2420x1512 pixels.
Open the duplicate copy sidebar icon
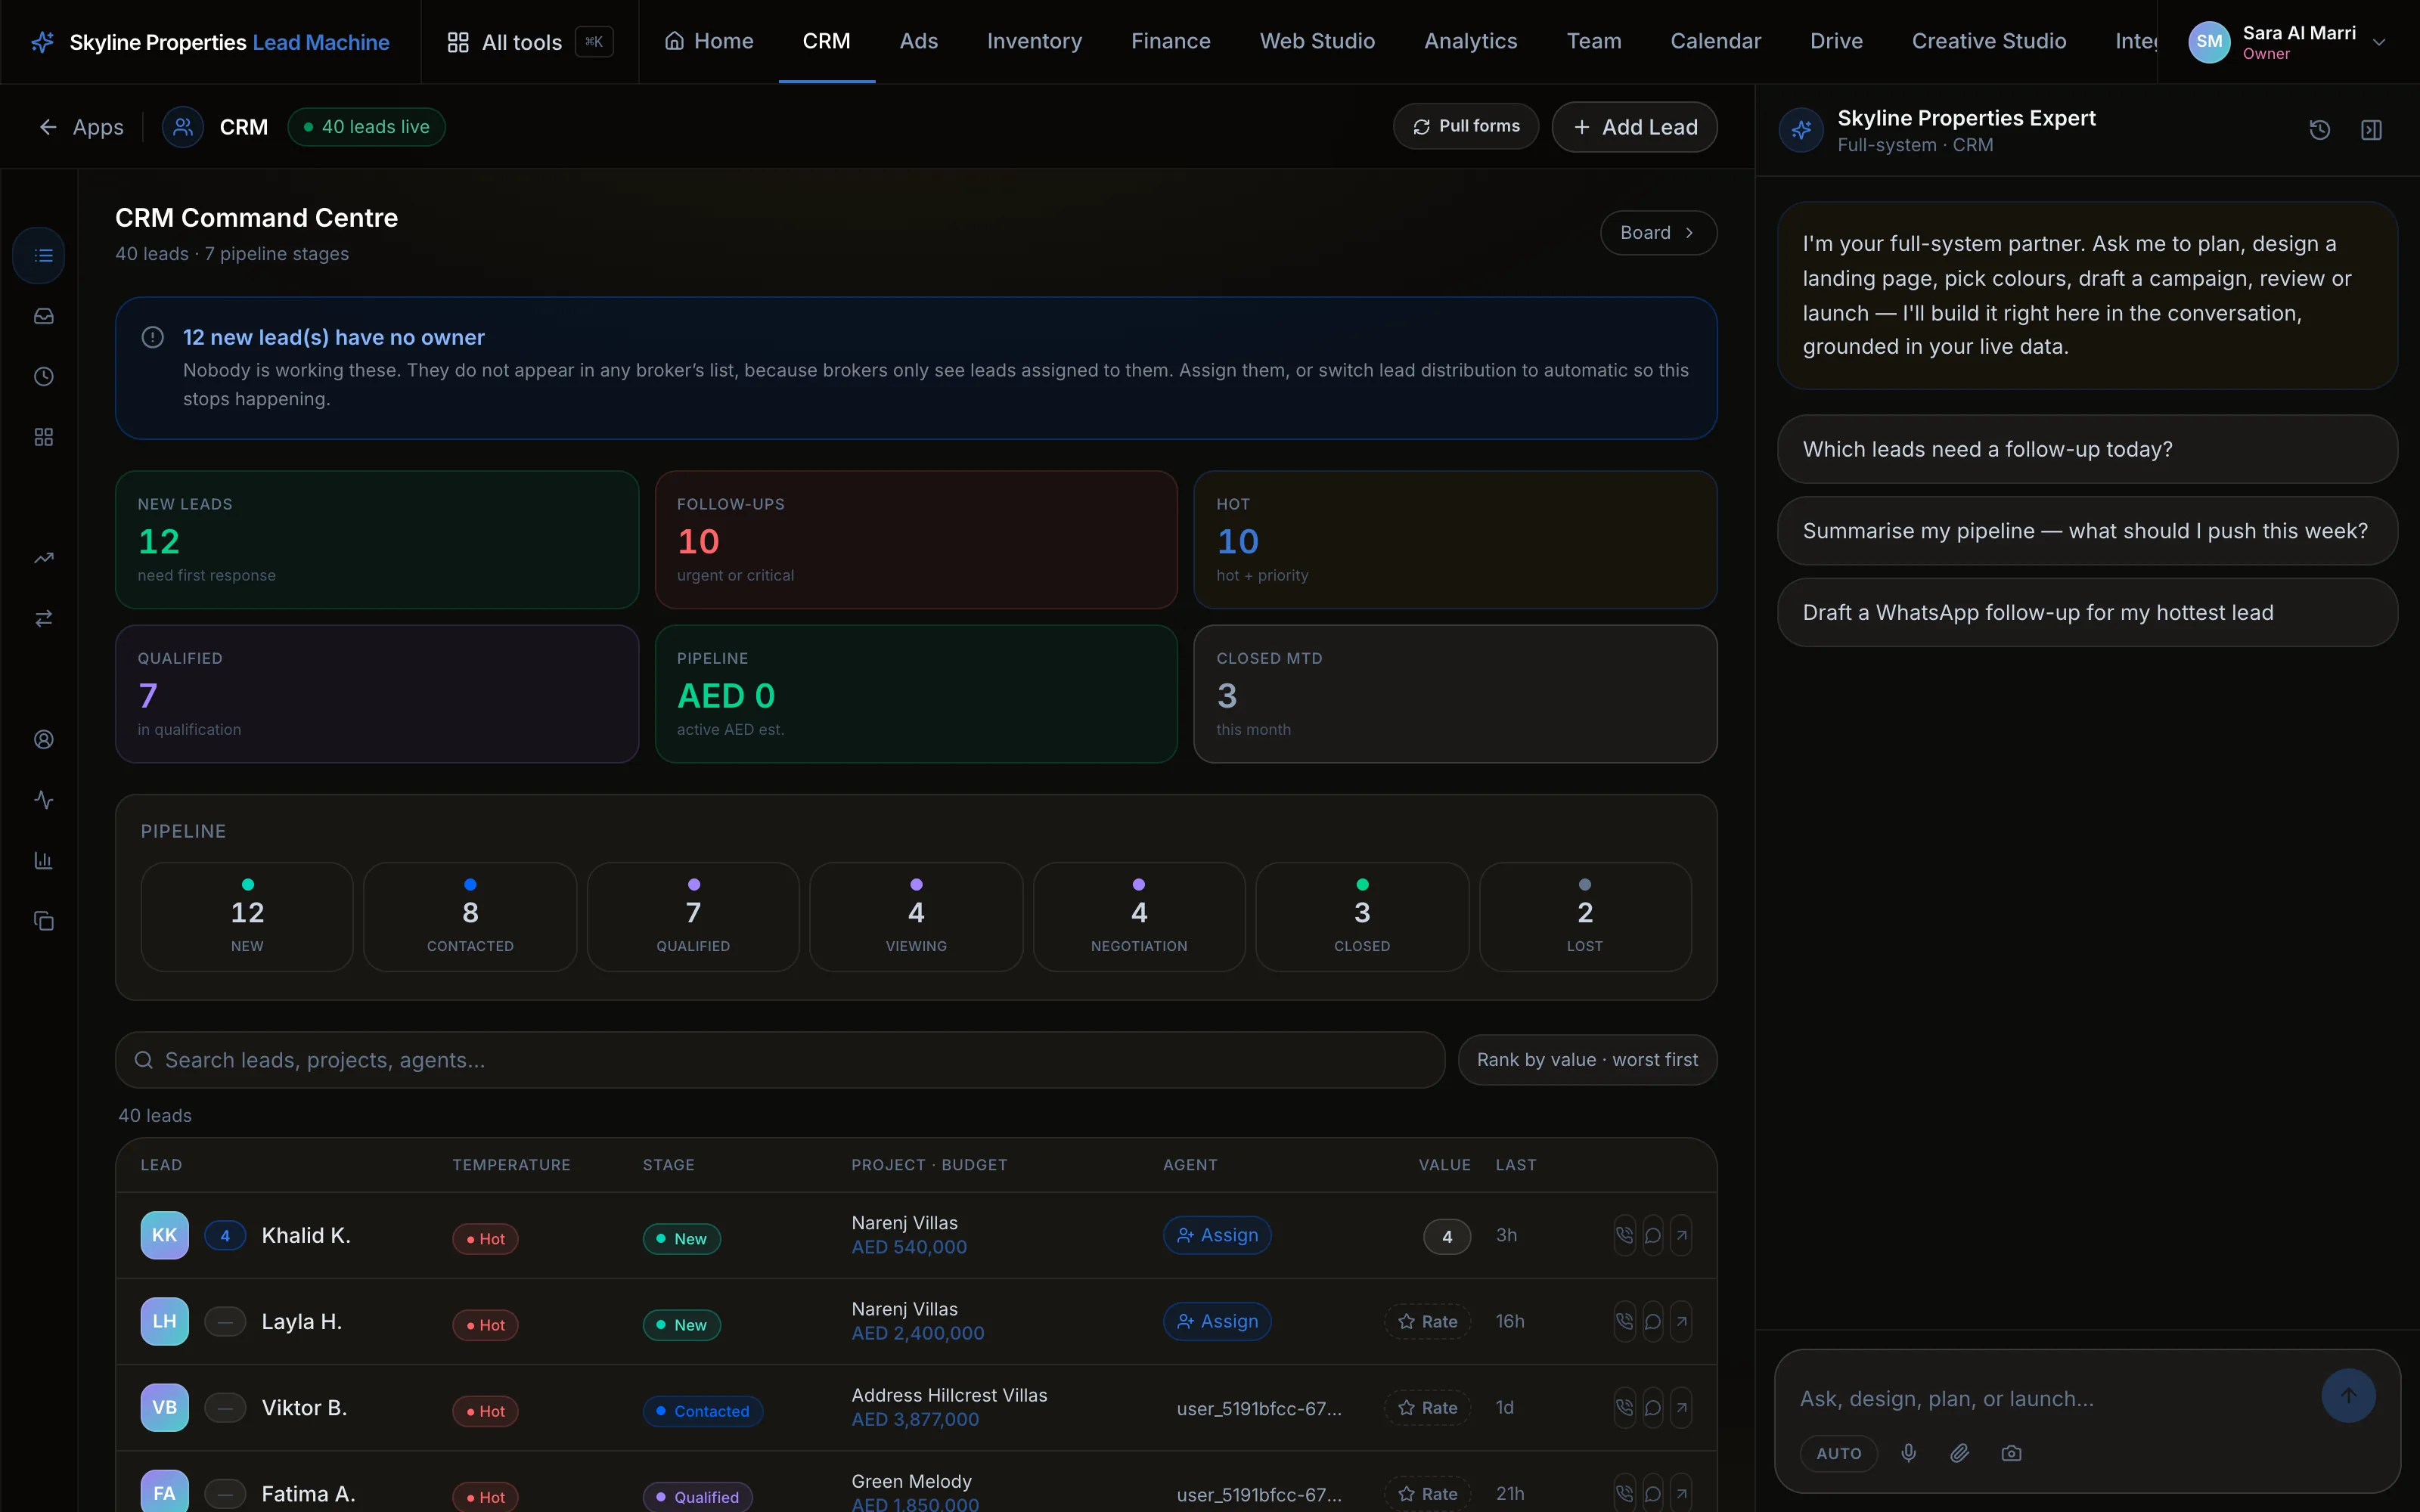(43, 921)
